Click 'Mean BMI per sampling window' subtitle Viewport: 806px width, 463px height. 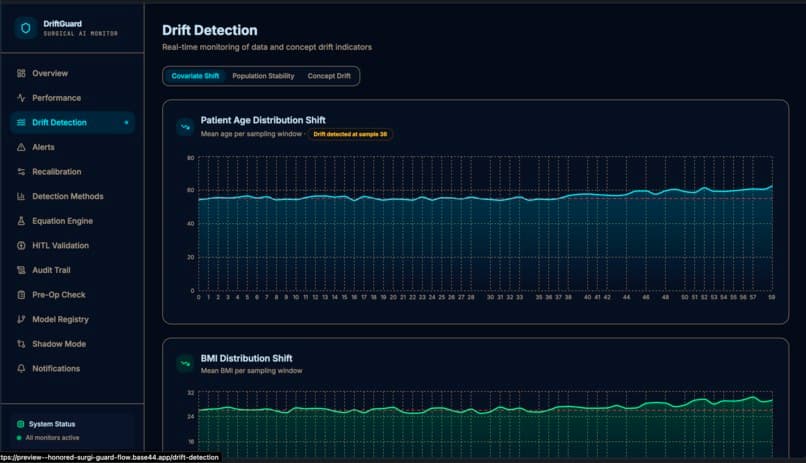(x=251, y=371)
